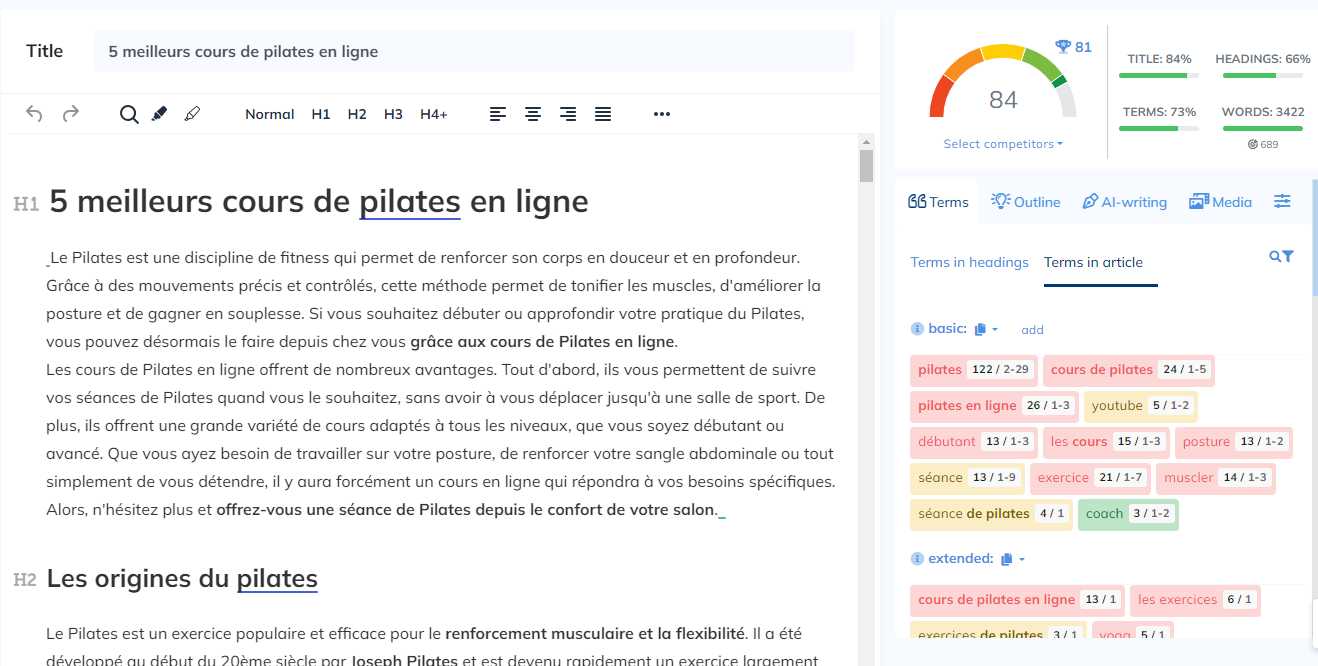Click the credits coin 689 indicator
The image size is (1318, 666).
coord(1263,144)
